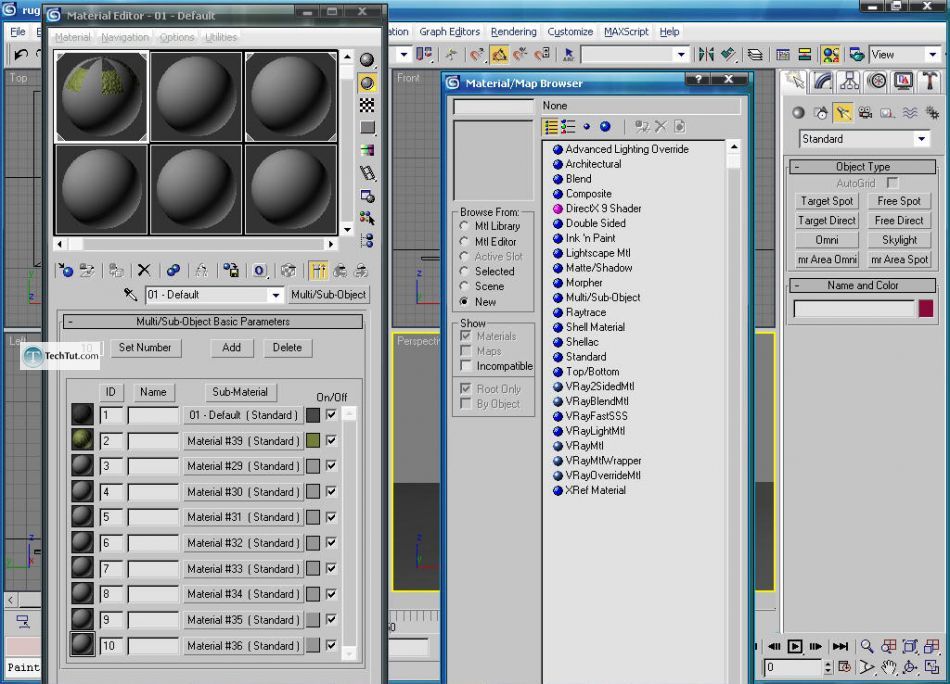Screen dimensions: 950x684
Task: Select Selected radio button in Browse From
Action: 464,271
